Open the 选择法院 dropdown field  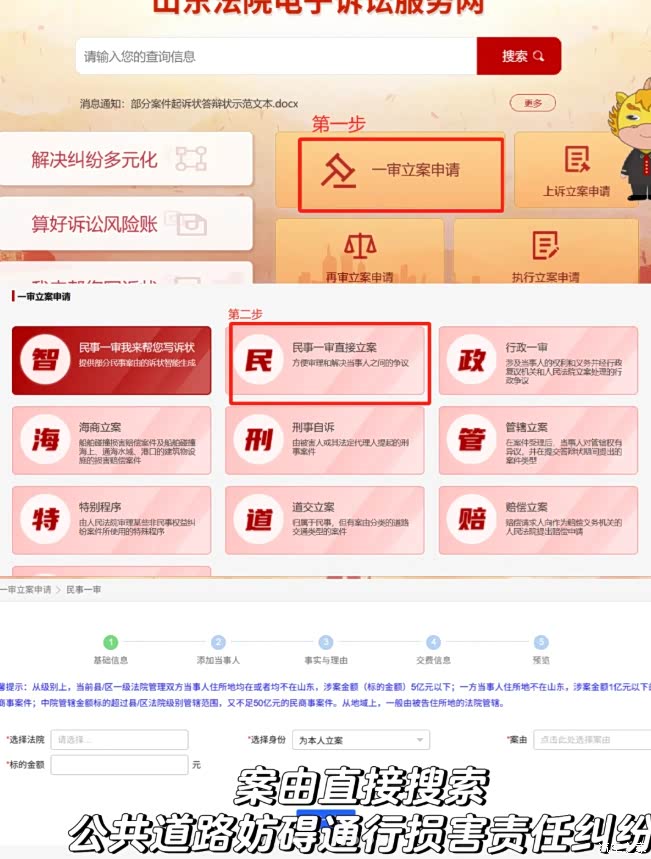coord(119,740)
